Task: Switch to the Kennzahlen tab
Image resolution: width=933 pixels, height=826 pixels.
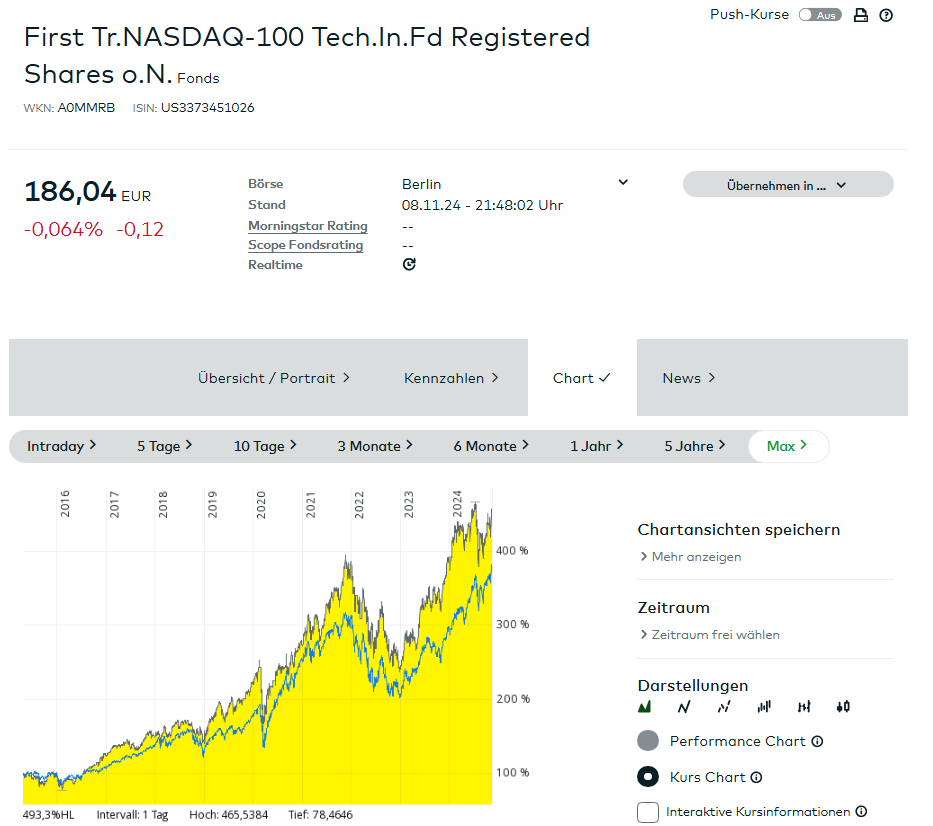Action: (x=451, y=378)
